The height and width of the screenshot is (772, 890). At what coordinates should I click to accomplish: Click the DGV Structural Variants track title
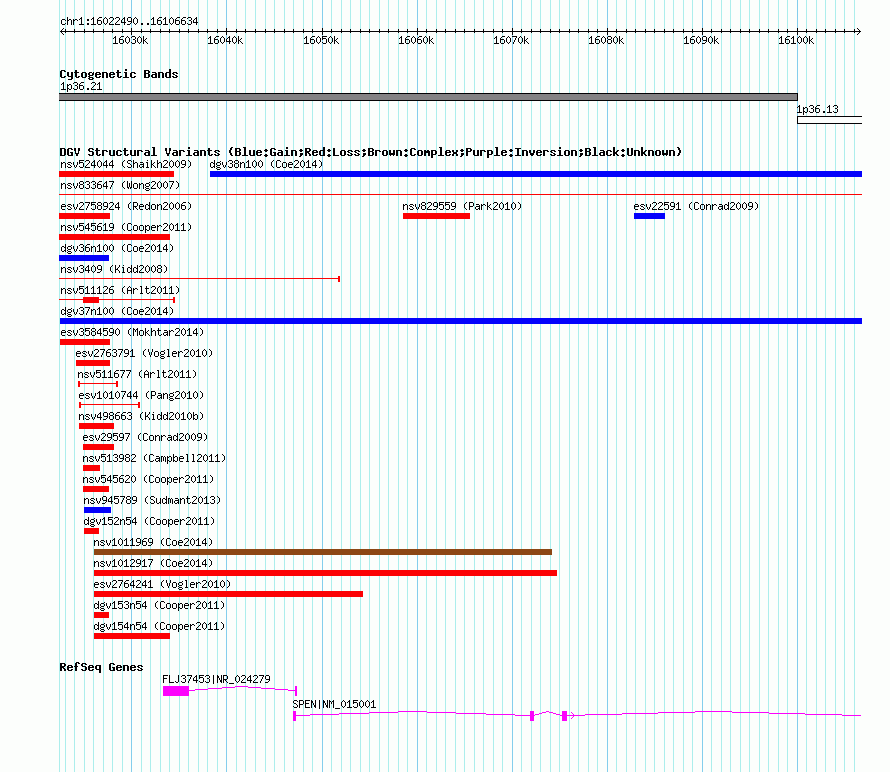(371, 152)
